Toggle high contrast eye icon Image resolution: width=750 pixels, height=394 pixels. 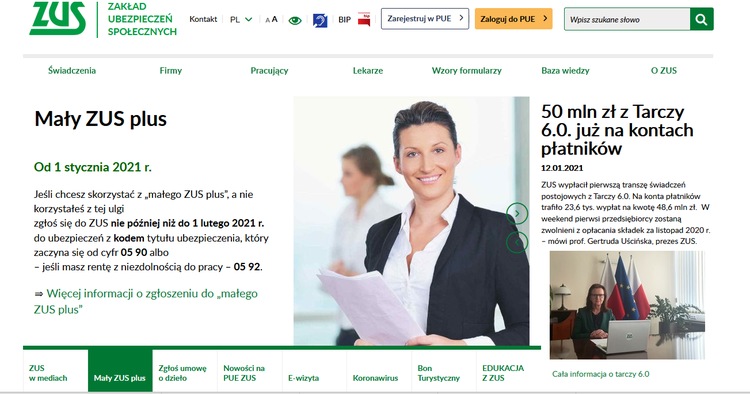click(x=295, y=20)
